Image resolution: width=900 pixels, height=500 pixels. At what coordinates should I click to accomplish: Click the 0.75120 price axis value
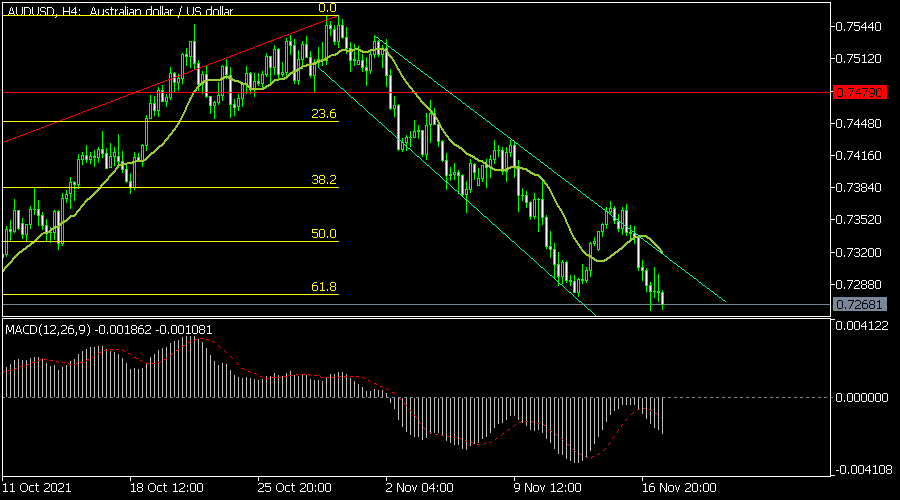[859, 59]
